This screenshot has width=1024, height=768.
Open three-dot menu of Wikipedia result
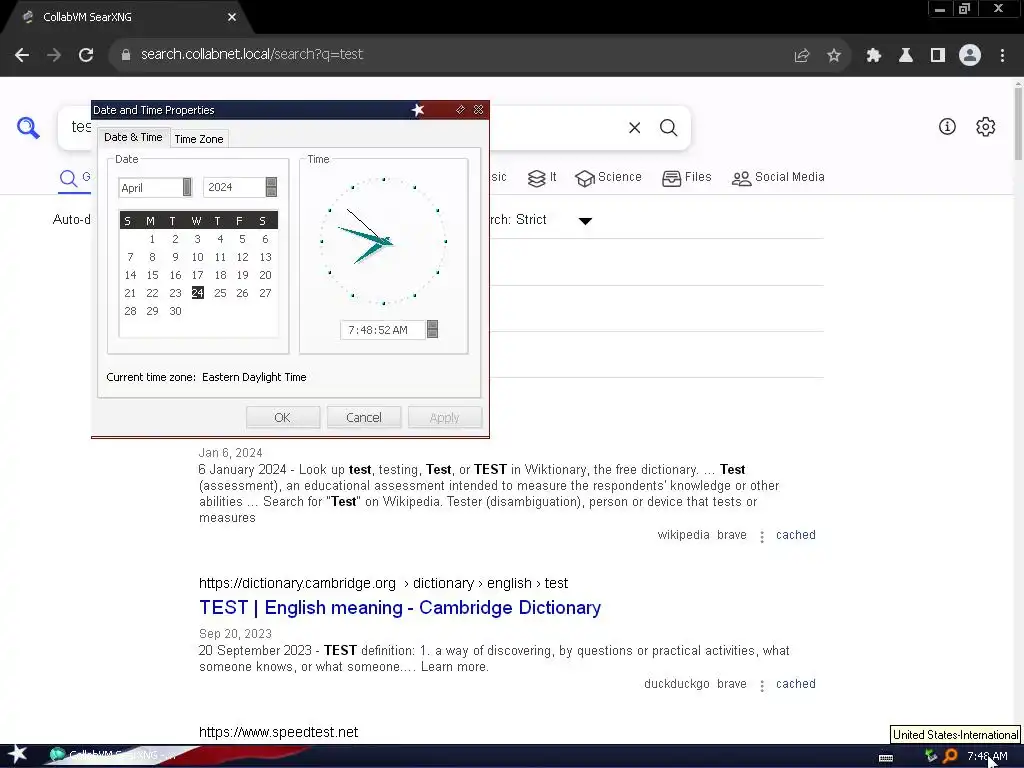[761, 536]
